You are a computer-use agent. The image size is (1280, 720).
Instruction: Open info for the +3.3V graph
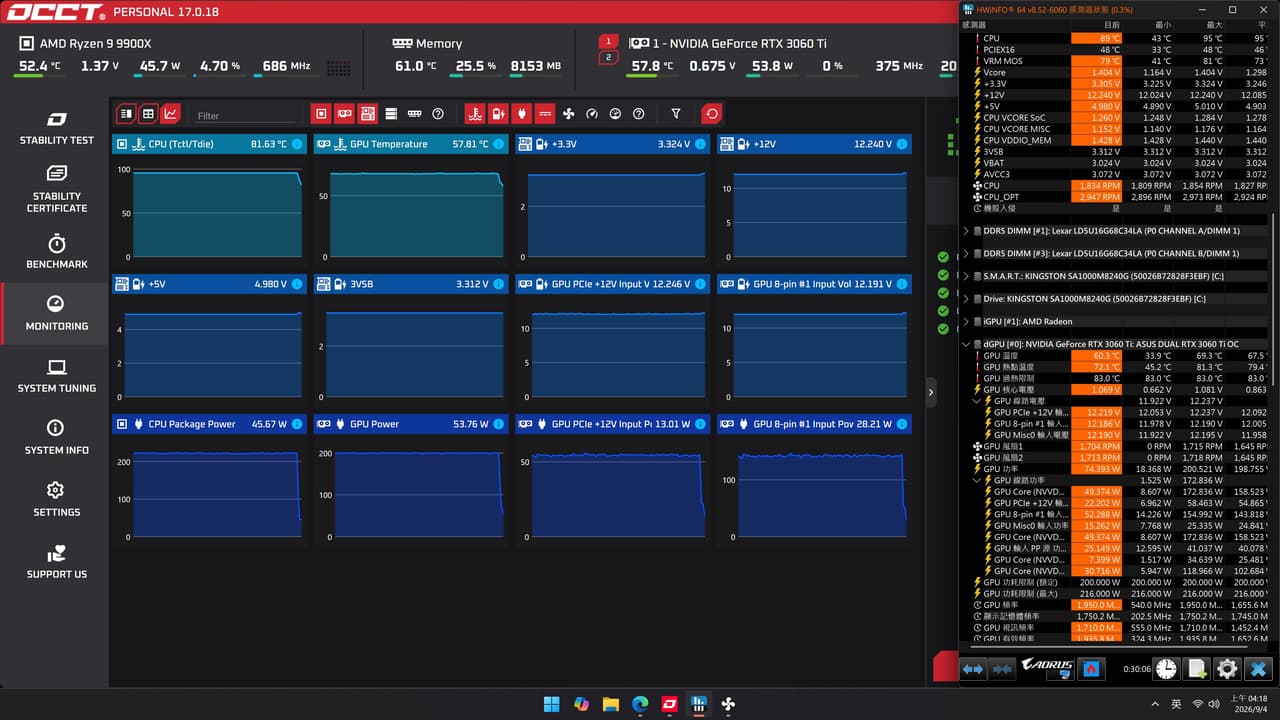(x=700, y=144)
